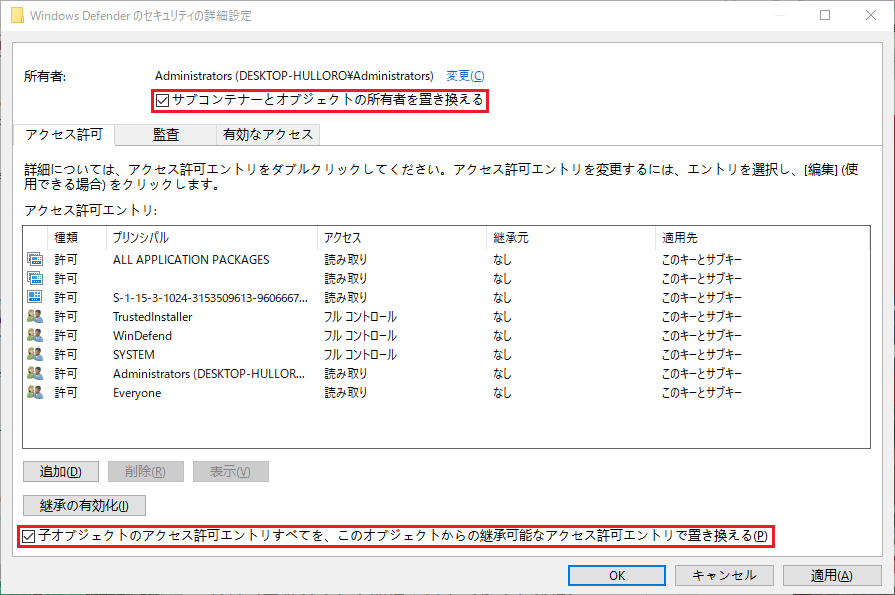This screenshot has height=595, width=895.
Task: Click the user group icon for TrustedInstaller
Action: click(x=35, y=316)
